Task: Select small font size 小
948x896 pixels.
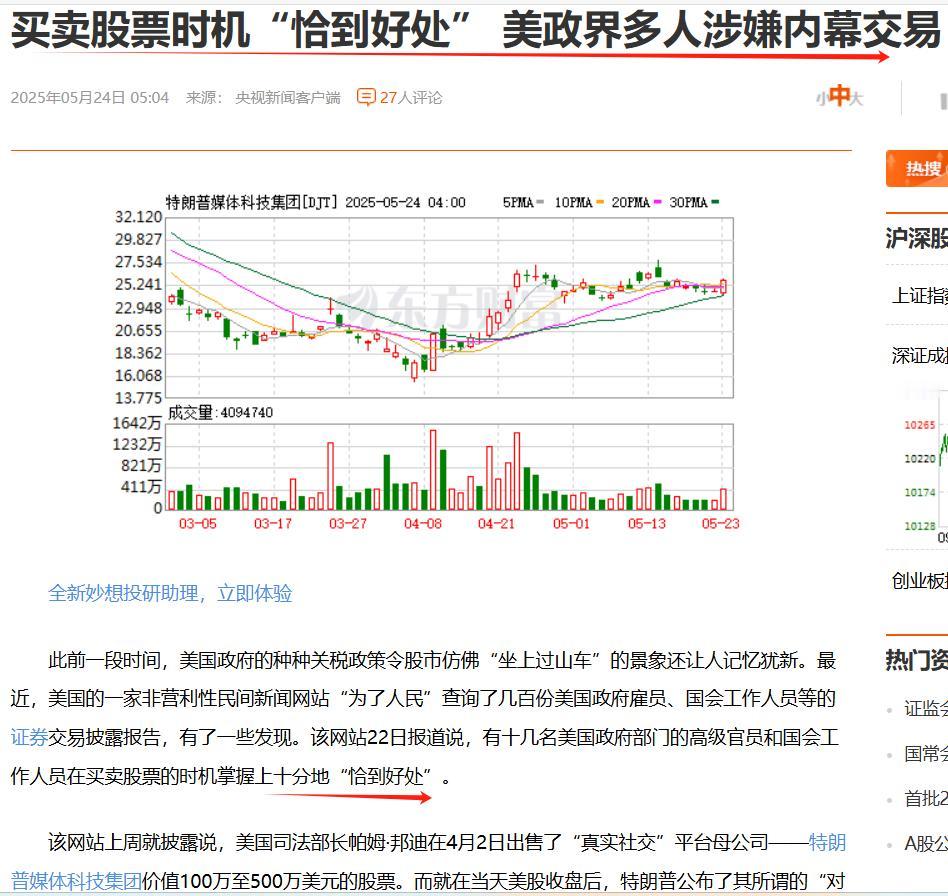Action: [822, 99]
